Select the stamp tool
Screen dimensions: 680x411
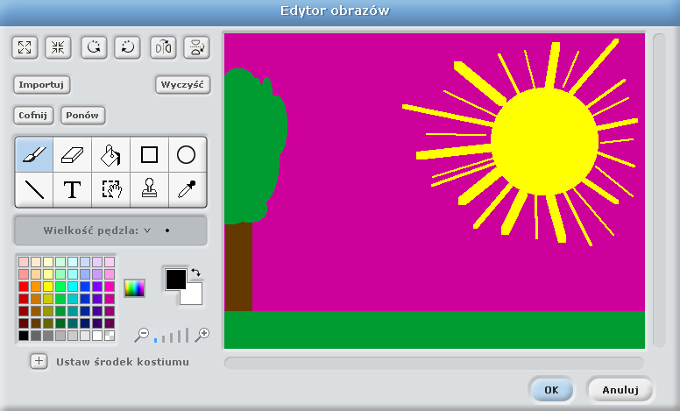(x=149, y=189)
